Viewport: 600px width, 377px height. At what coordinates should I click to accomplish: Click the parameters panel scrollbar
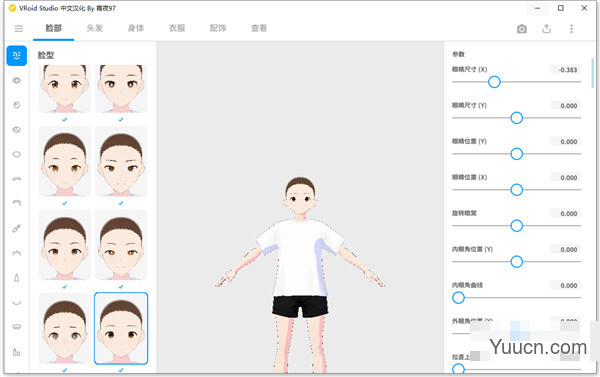[593, 73]
